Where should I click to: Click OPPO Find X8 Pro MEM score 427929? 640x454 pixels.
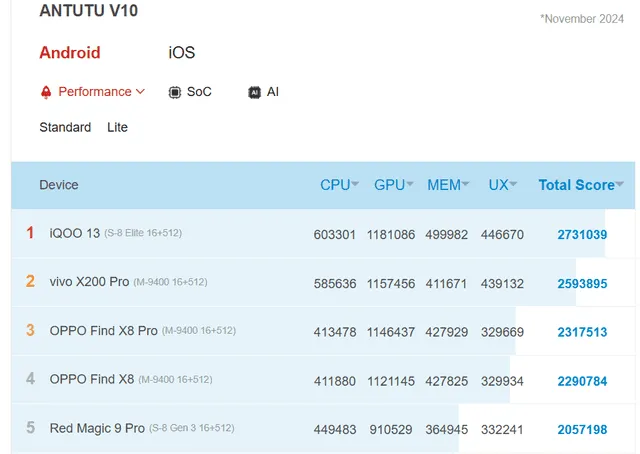(x=447, y=332)
